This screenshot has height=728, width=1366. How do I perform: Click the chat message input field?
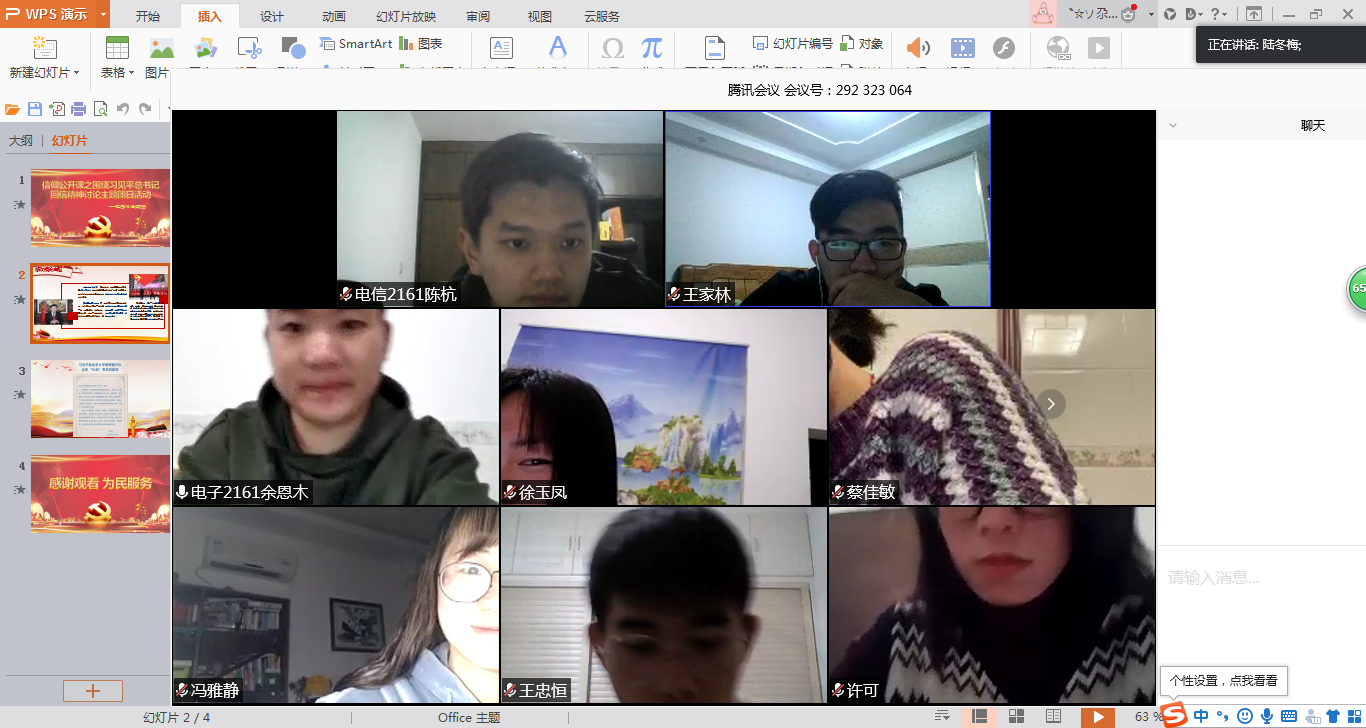point(1260,578)
